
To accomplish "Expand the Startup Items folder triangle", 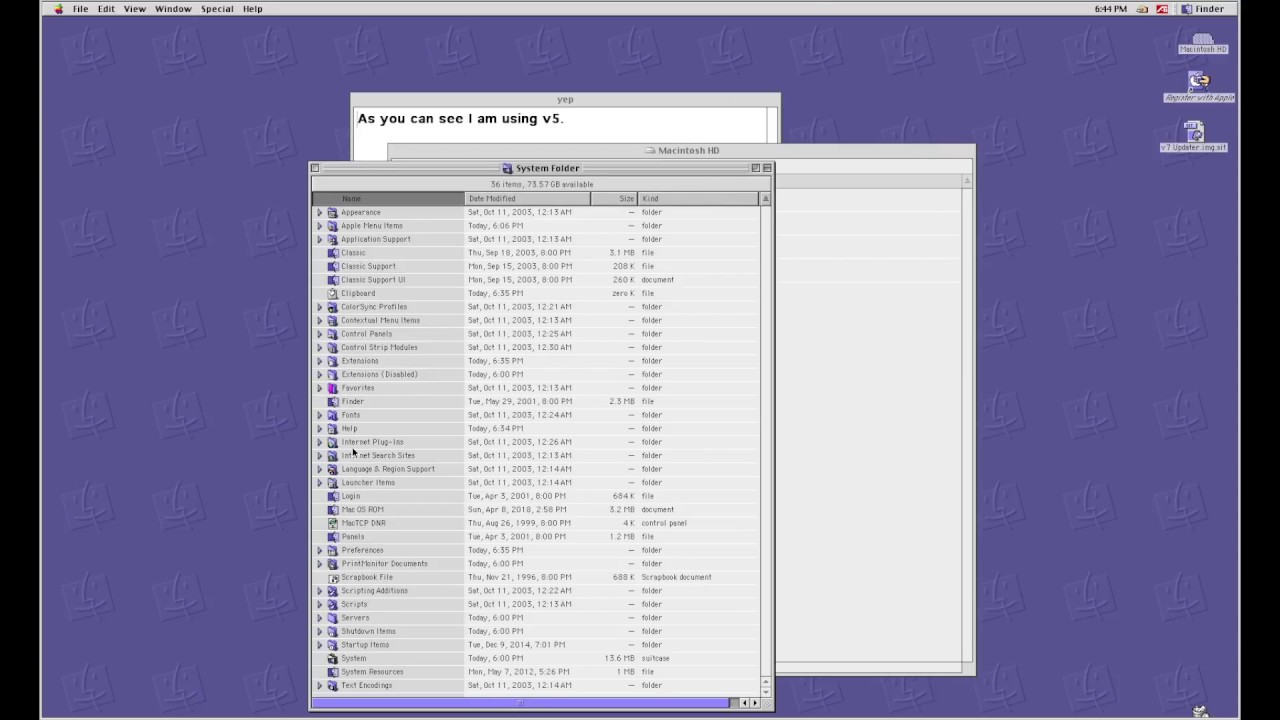I will coord(320,645).
